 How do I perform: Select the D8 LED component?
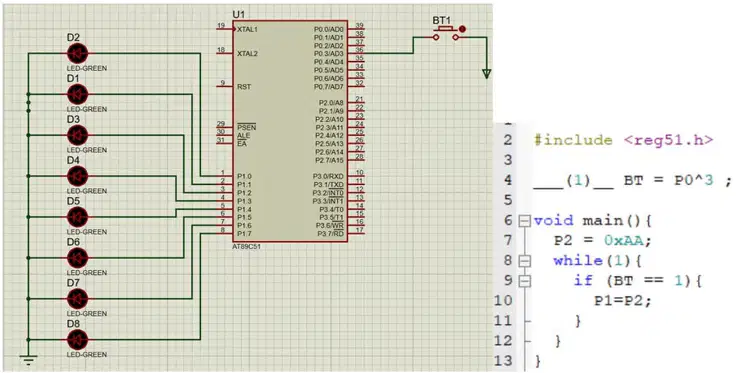77,340
